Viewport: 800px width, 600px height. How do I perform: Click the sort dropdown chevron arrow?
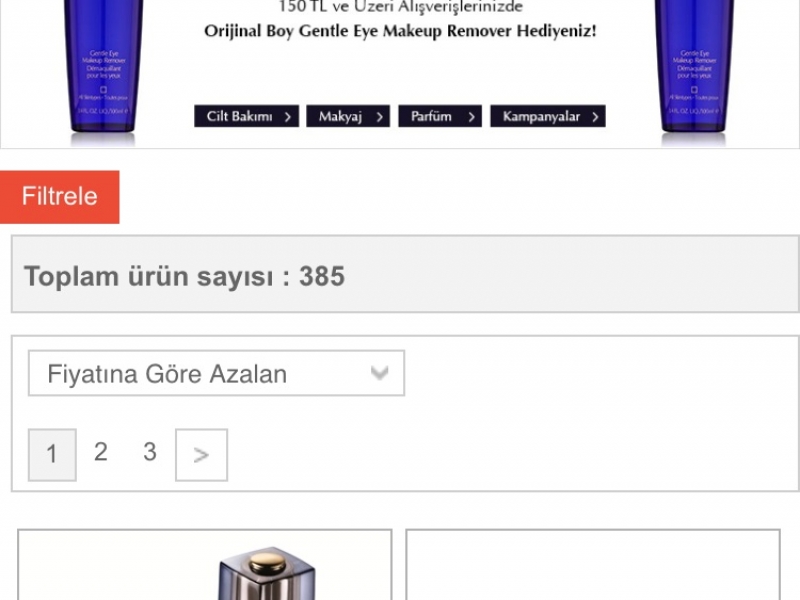[380, 373]
